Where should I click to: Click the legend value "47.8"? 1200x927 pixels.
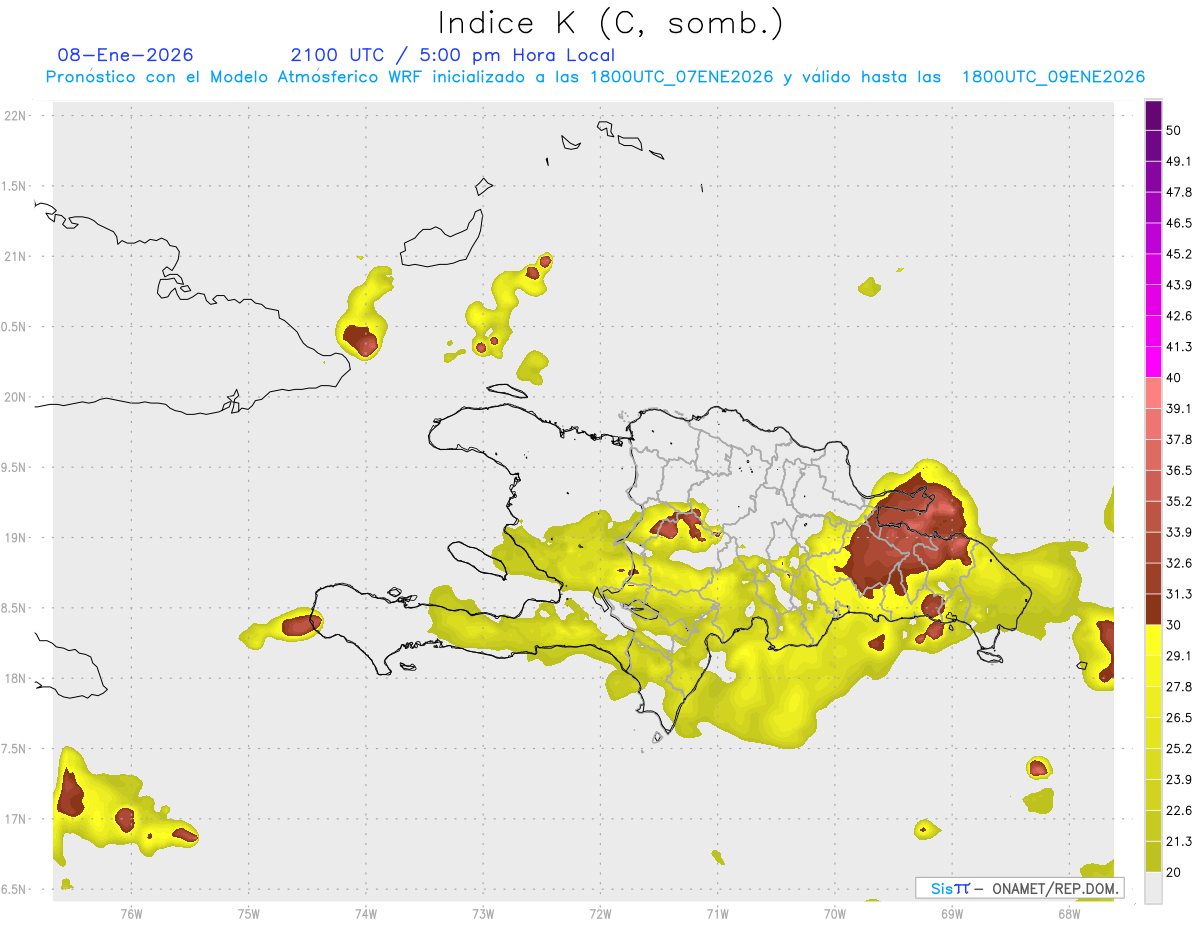1179,192
